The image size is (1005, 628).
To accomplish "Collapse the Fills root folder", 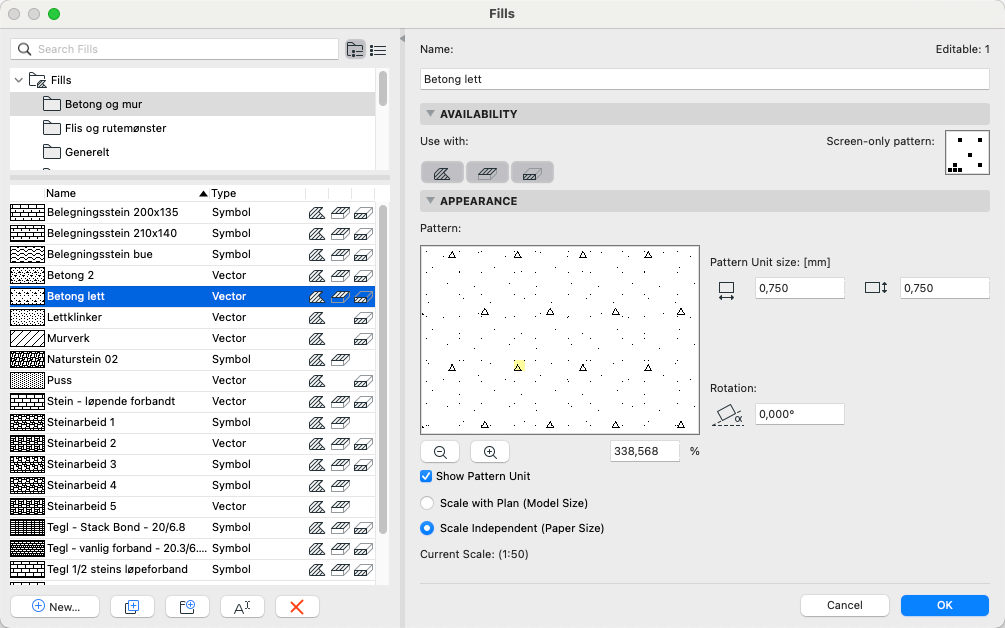I will tap(19, 80).
